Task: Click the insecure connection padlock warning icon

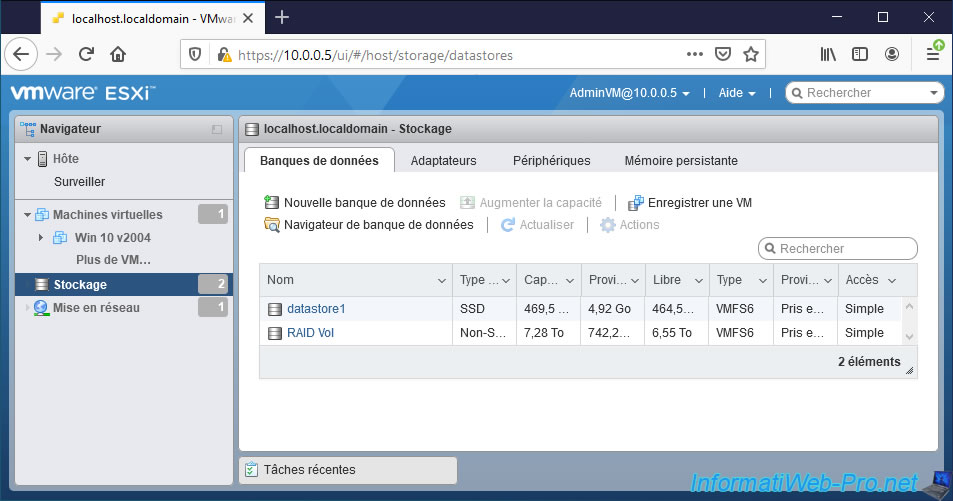Action: [224, 55]
